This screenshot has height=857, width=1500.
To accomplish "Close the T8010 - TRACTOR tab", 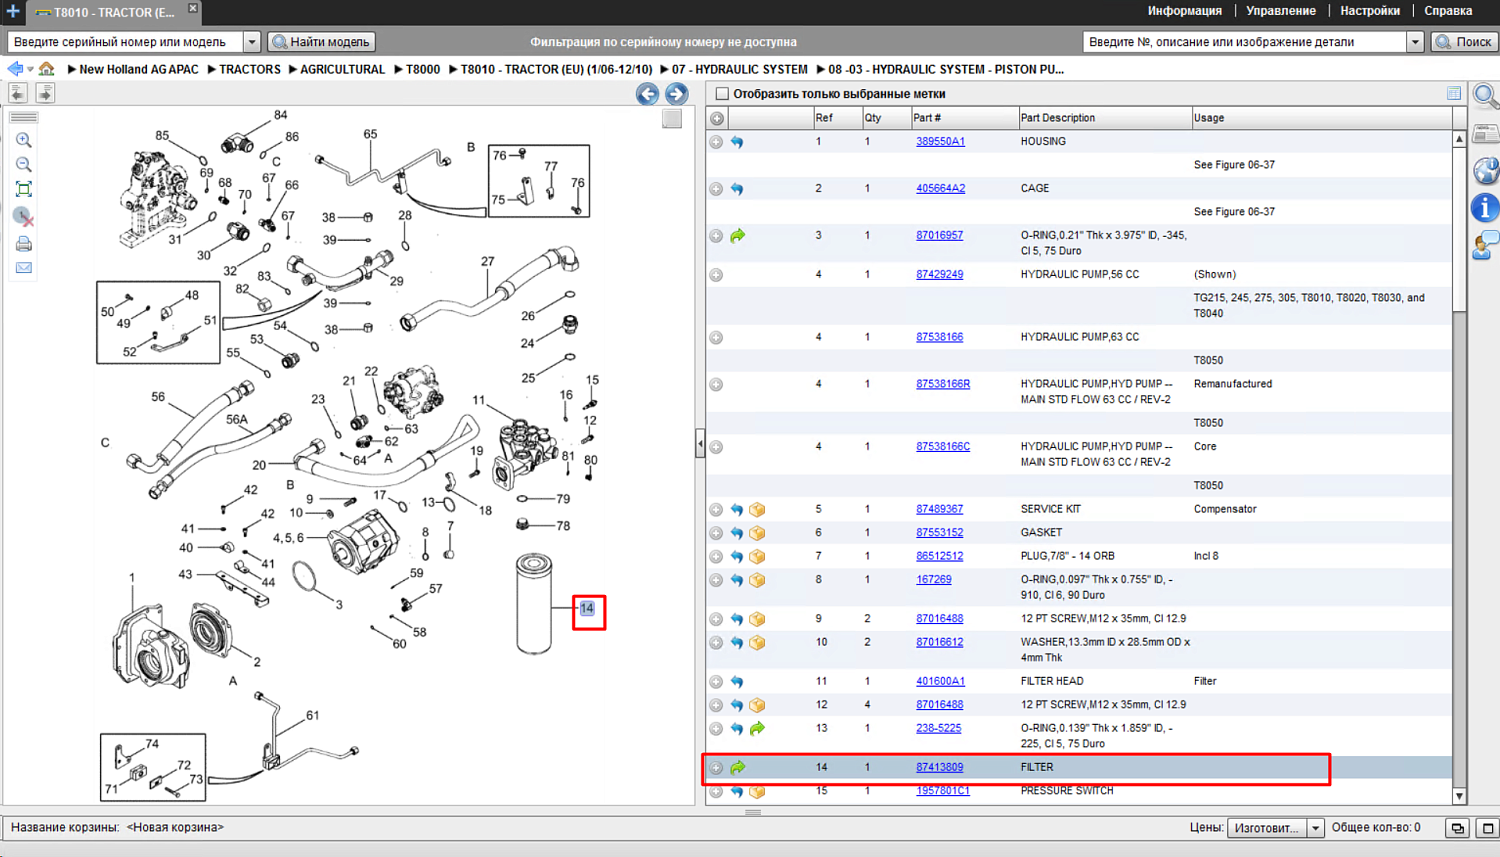I will click(193, 8).
